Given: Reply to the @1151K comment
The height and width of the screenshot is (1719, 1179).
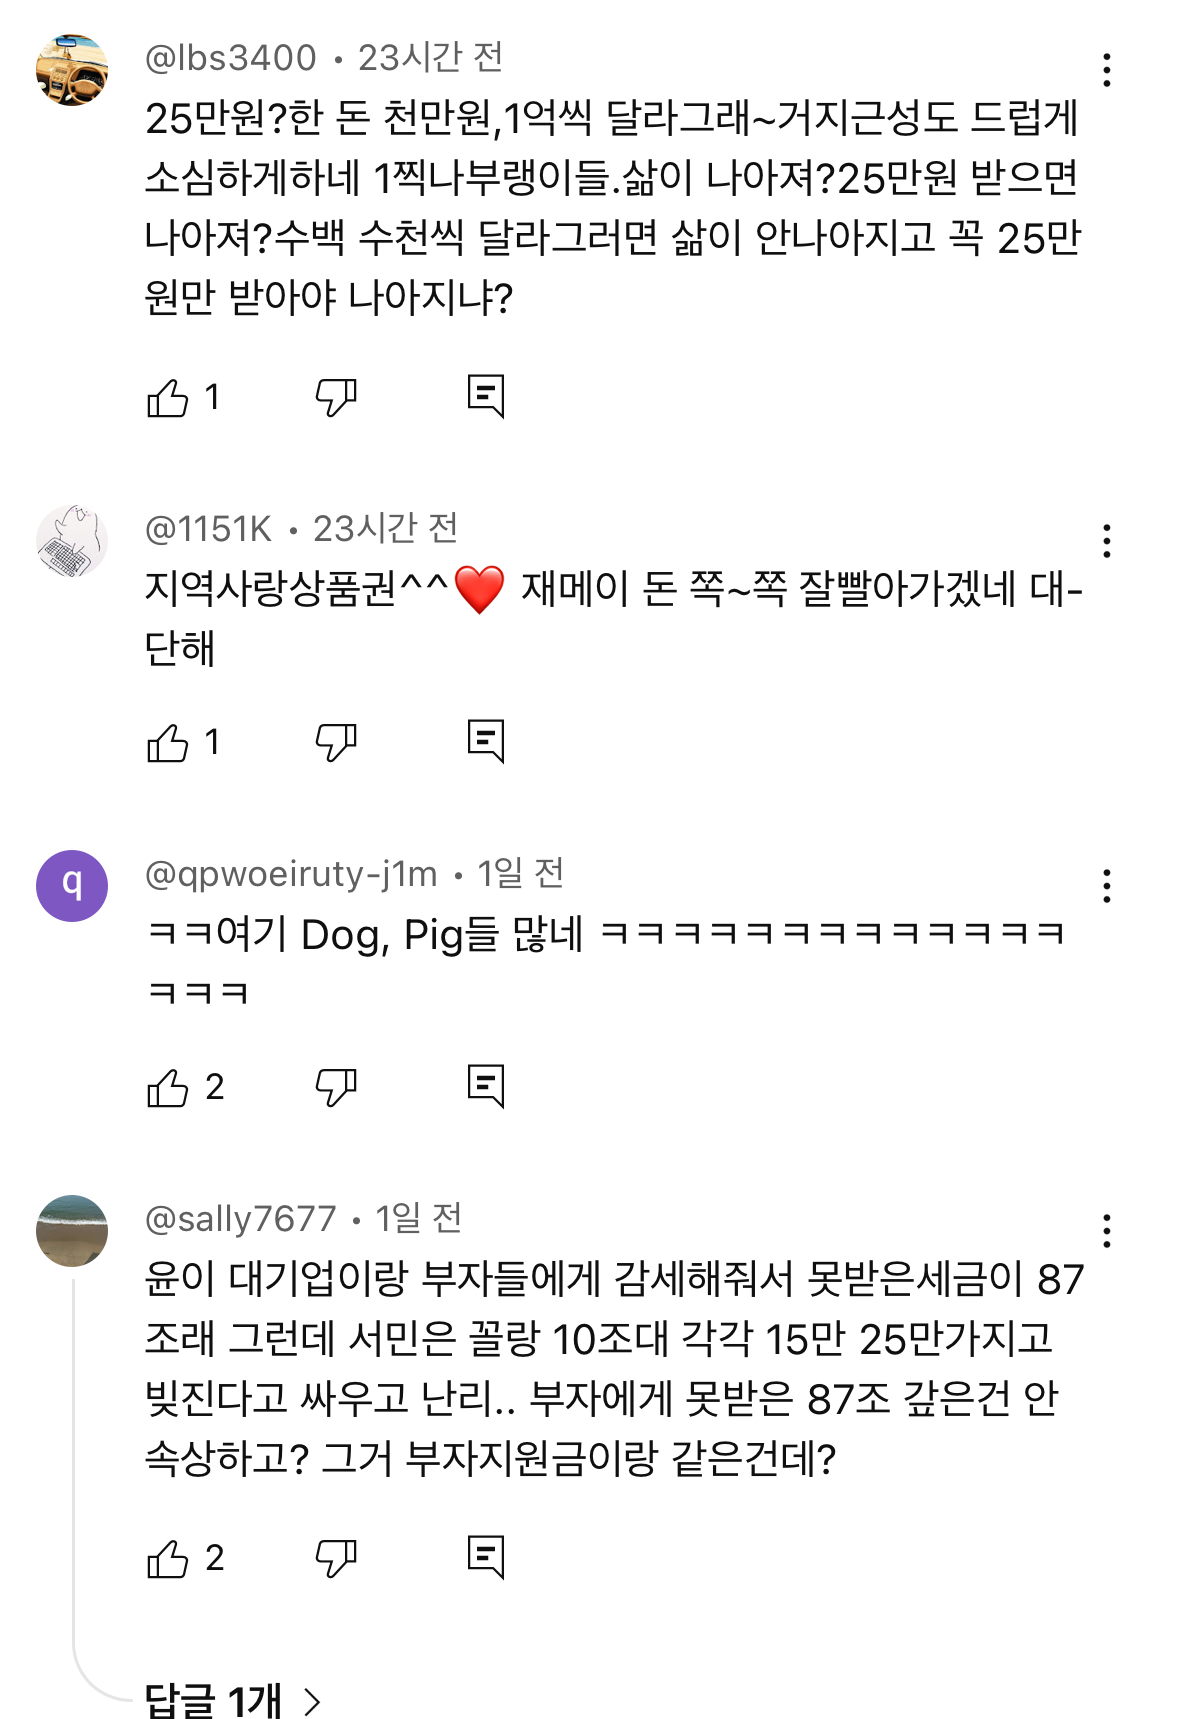Looking at the screenshot, I should 486,742.
